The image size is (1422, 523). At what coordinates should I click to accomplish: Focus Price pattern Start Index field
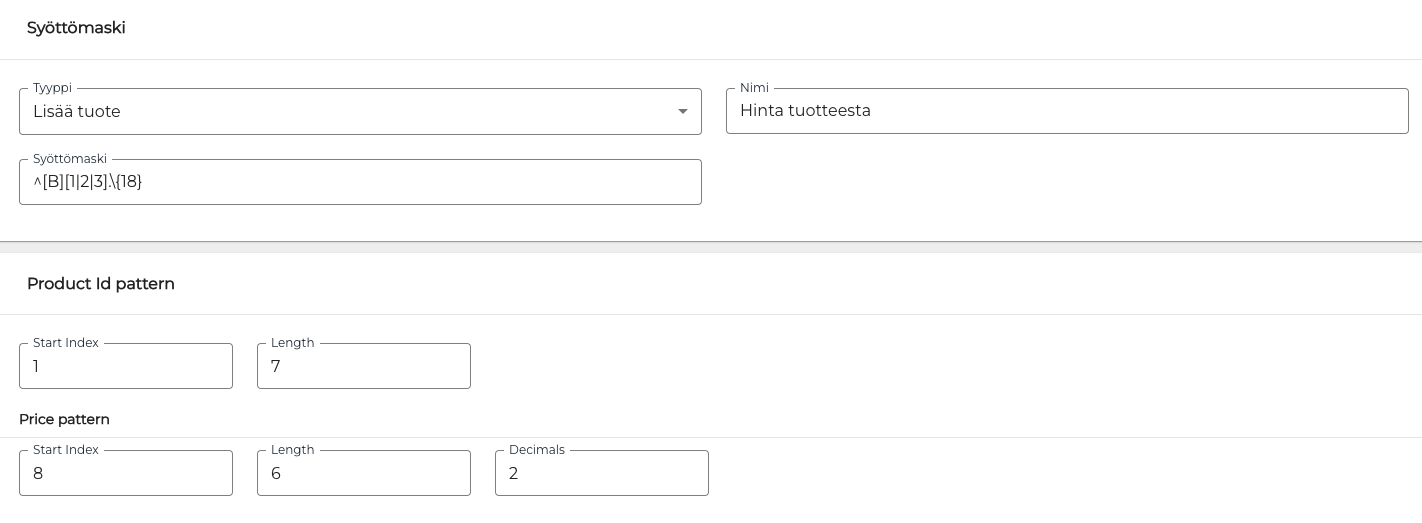(125, 473)
